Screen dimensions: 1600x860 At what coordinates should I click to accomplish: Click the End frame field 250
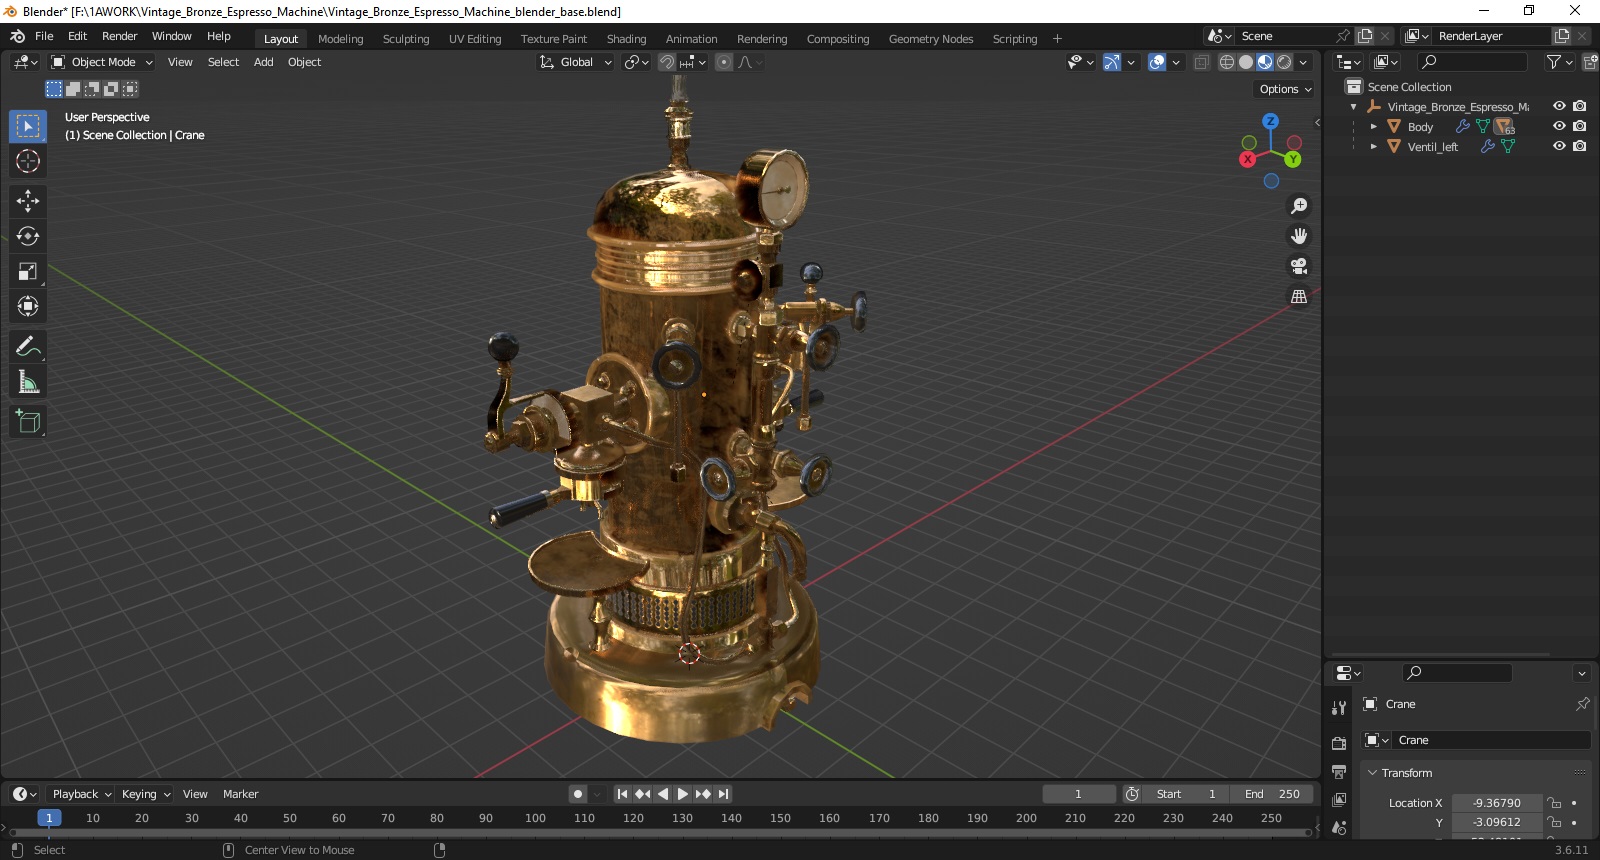coord(1272,794)
